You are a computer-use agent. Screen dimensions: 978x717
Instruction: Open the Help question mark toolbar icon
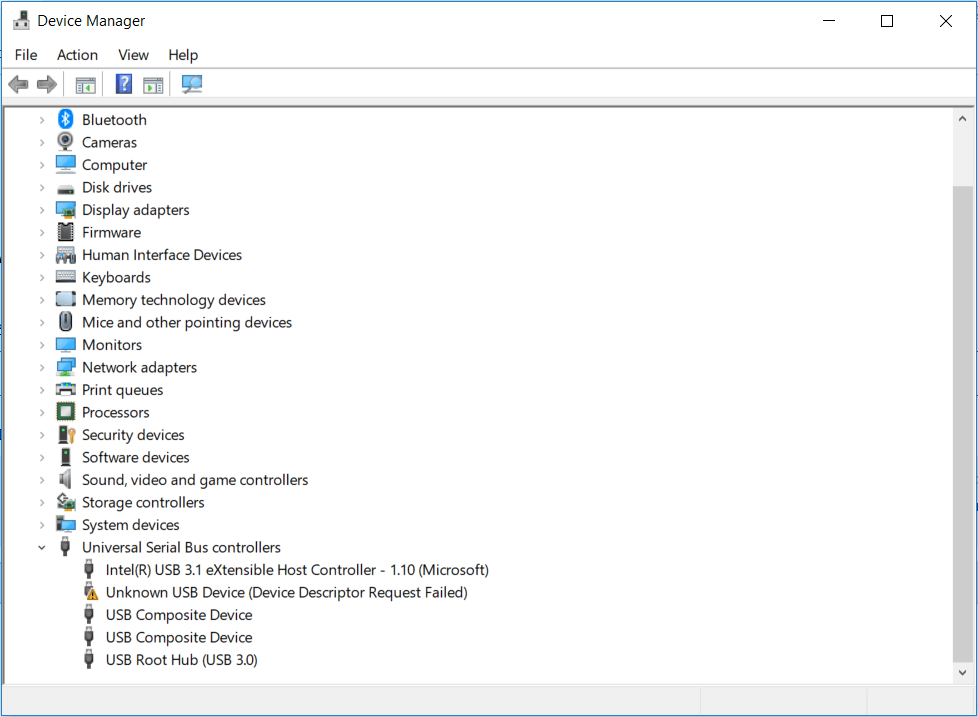click(x=124, y=84)
